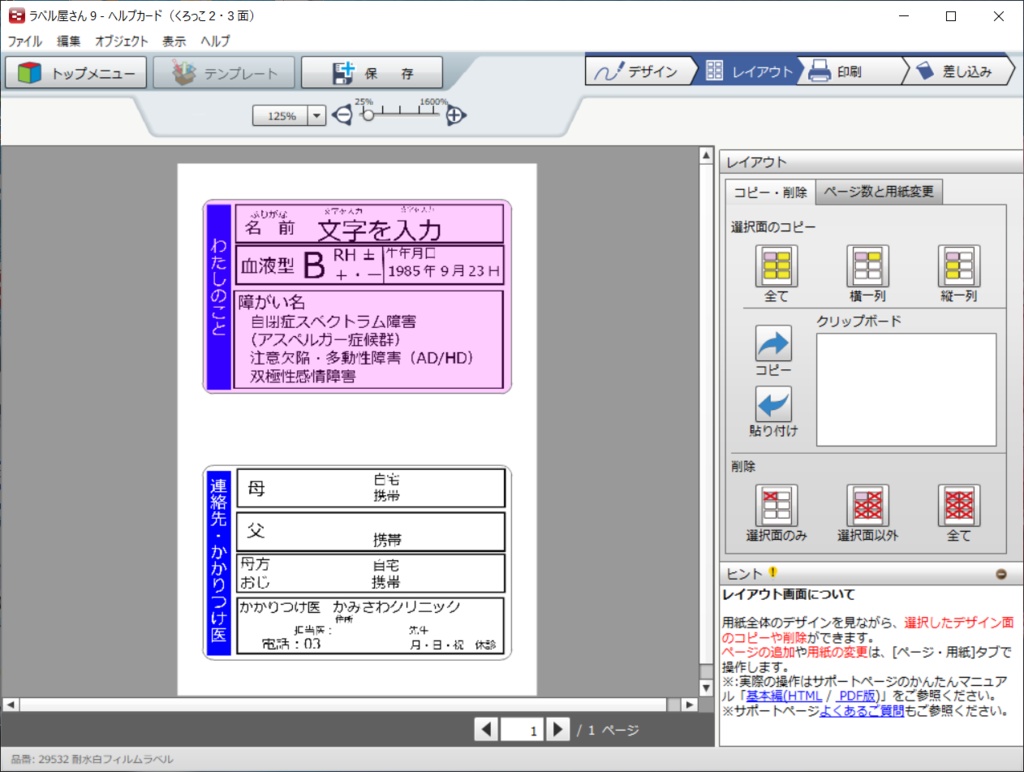1024x772 pixels.
Task: Click the 障がい名 heading text
Action: point(272,302)
